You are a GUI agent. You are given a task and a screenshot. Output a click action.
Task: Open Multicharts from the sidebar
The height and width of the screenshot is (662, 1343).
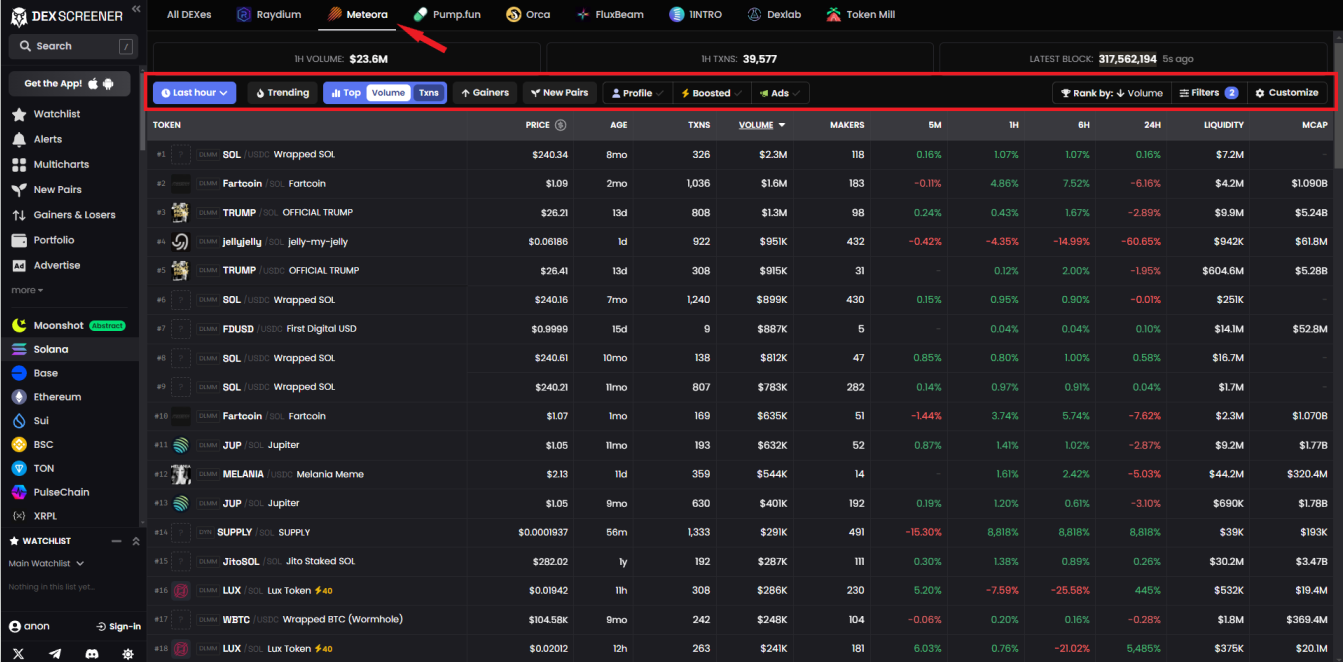pos(50,164)
